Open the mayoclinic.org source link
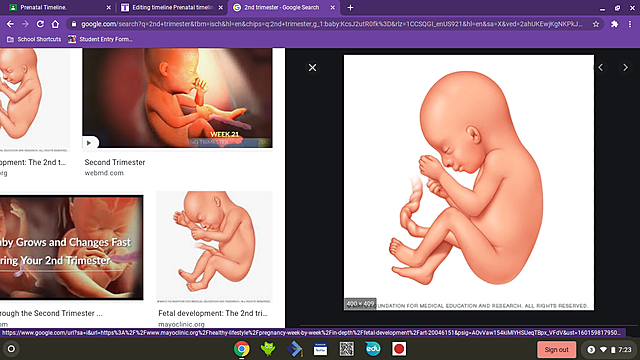Image resolution: width=640 pixels, height=360 pixels. pos(181,324)
